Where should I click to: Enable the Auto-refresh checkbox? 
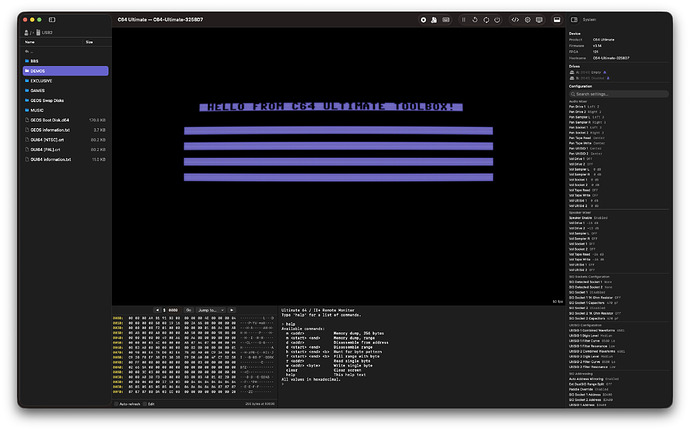(116, 404)
